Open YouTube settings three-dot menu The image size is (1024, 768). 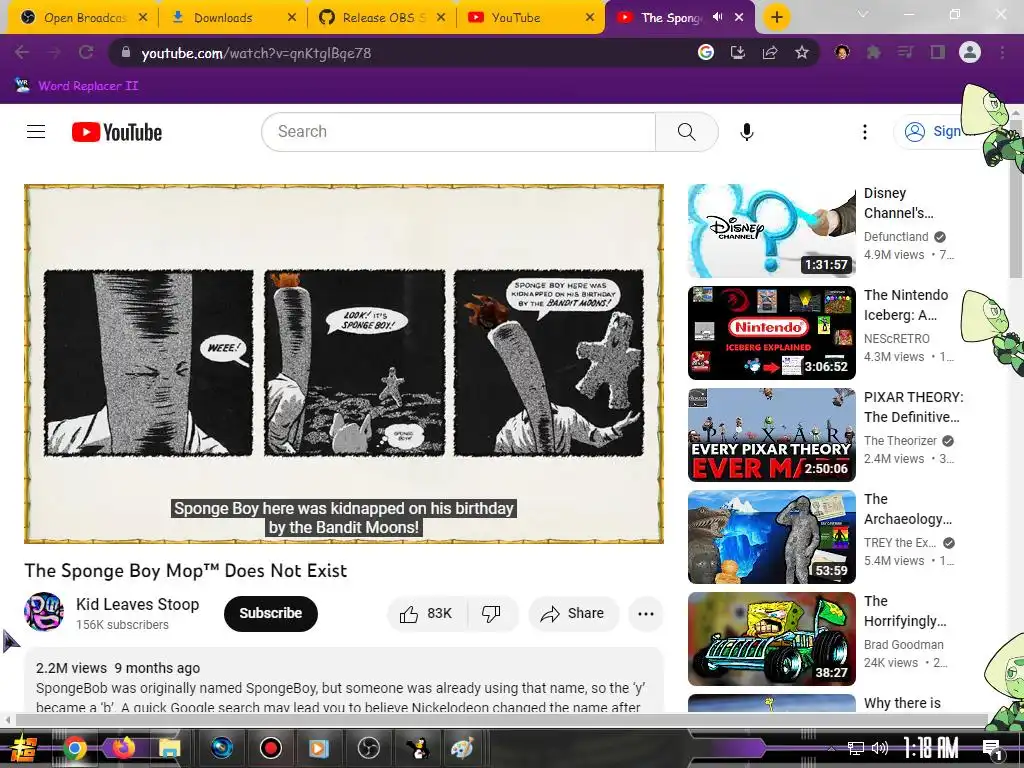pos(865,132)
